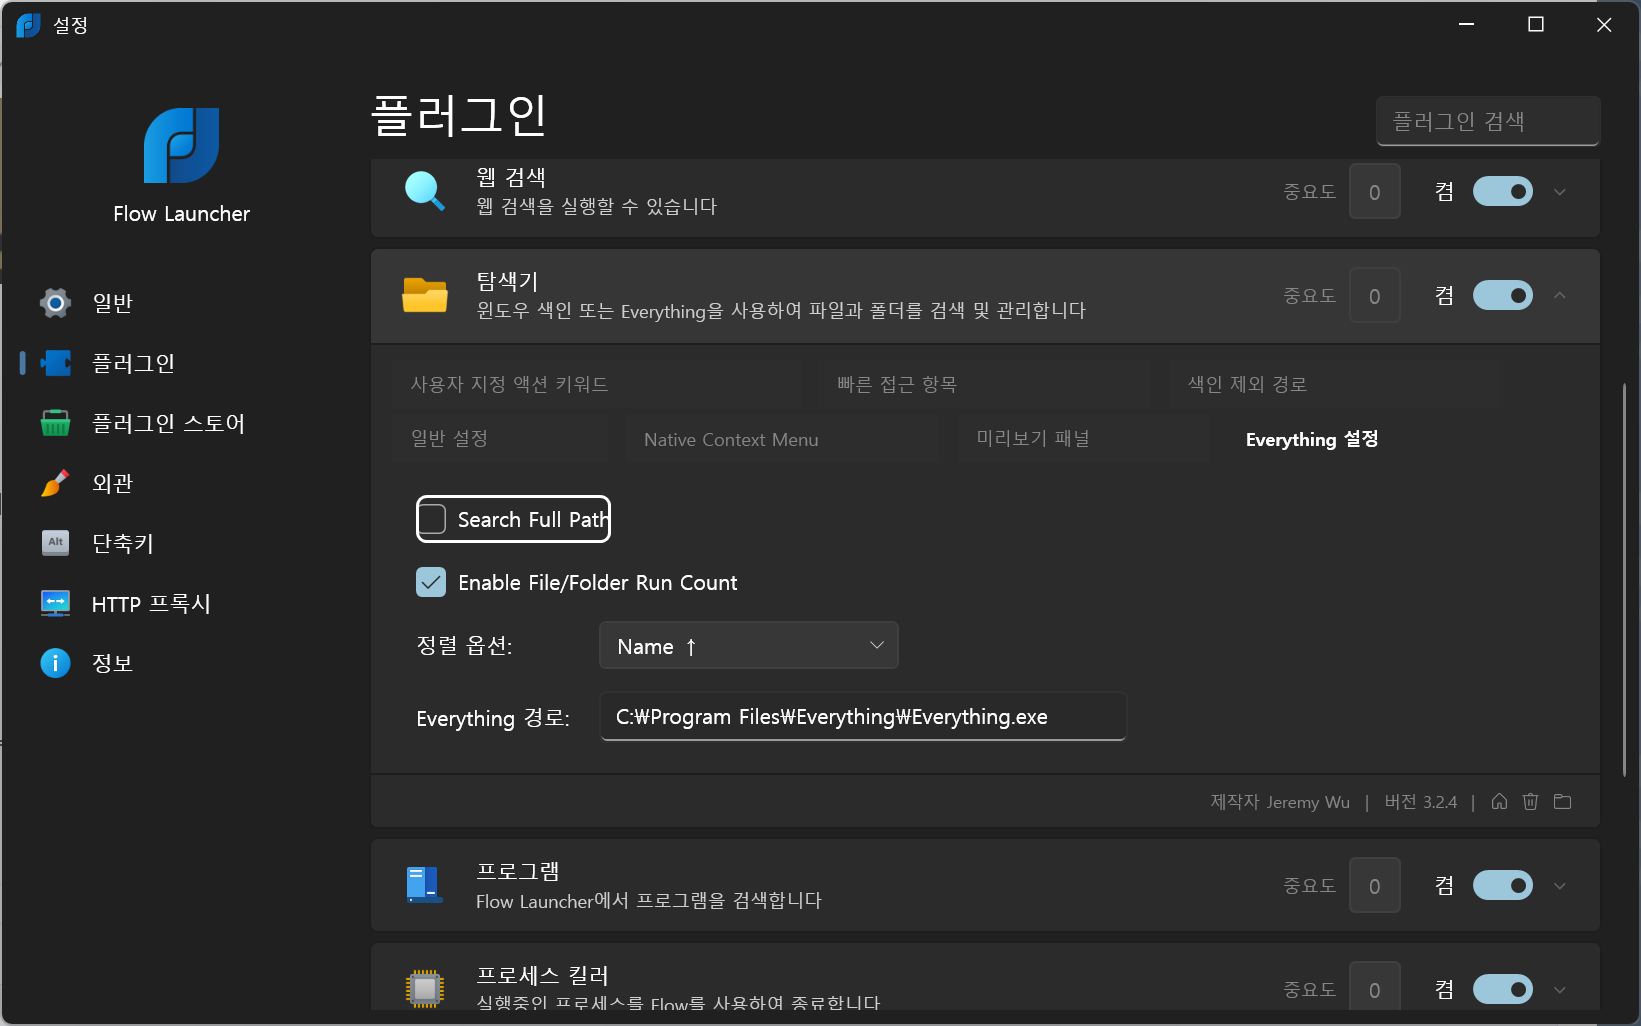Viewport: 1641px width, 1026px height.
Task: Open the 일반 settings page
Action: point(112,303)
